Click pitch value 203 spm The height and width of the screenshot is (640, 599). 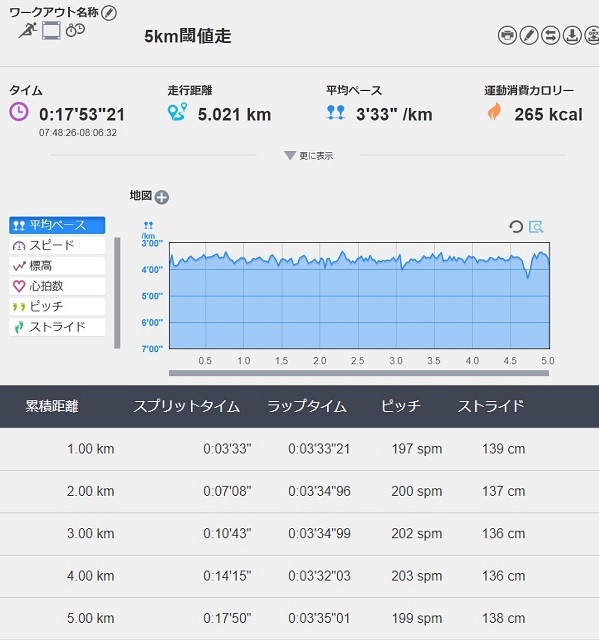tap(417, 576)
